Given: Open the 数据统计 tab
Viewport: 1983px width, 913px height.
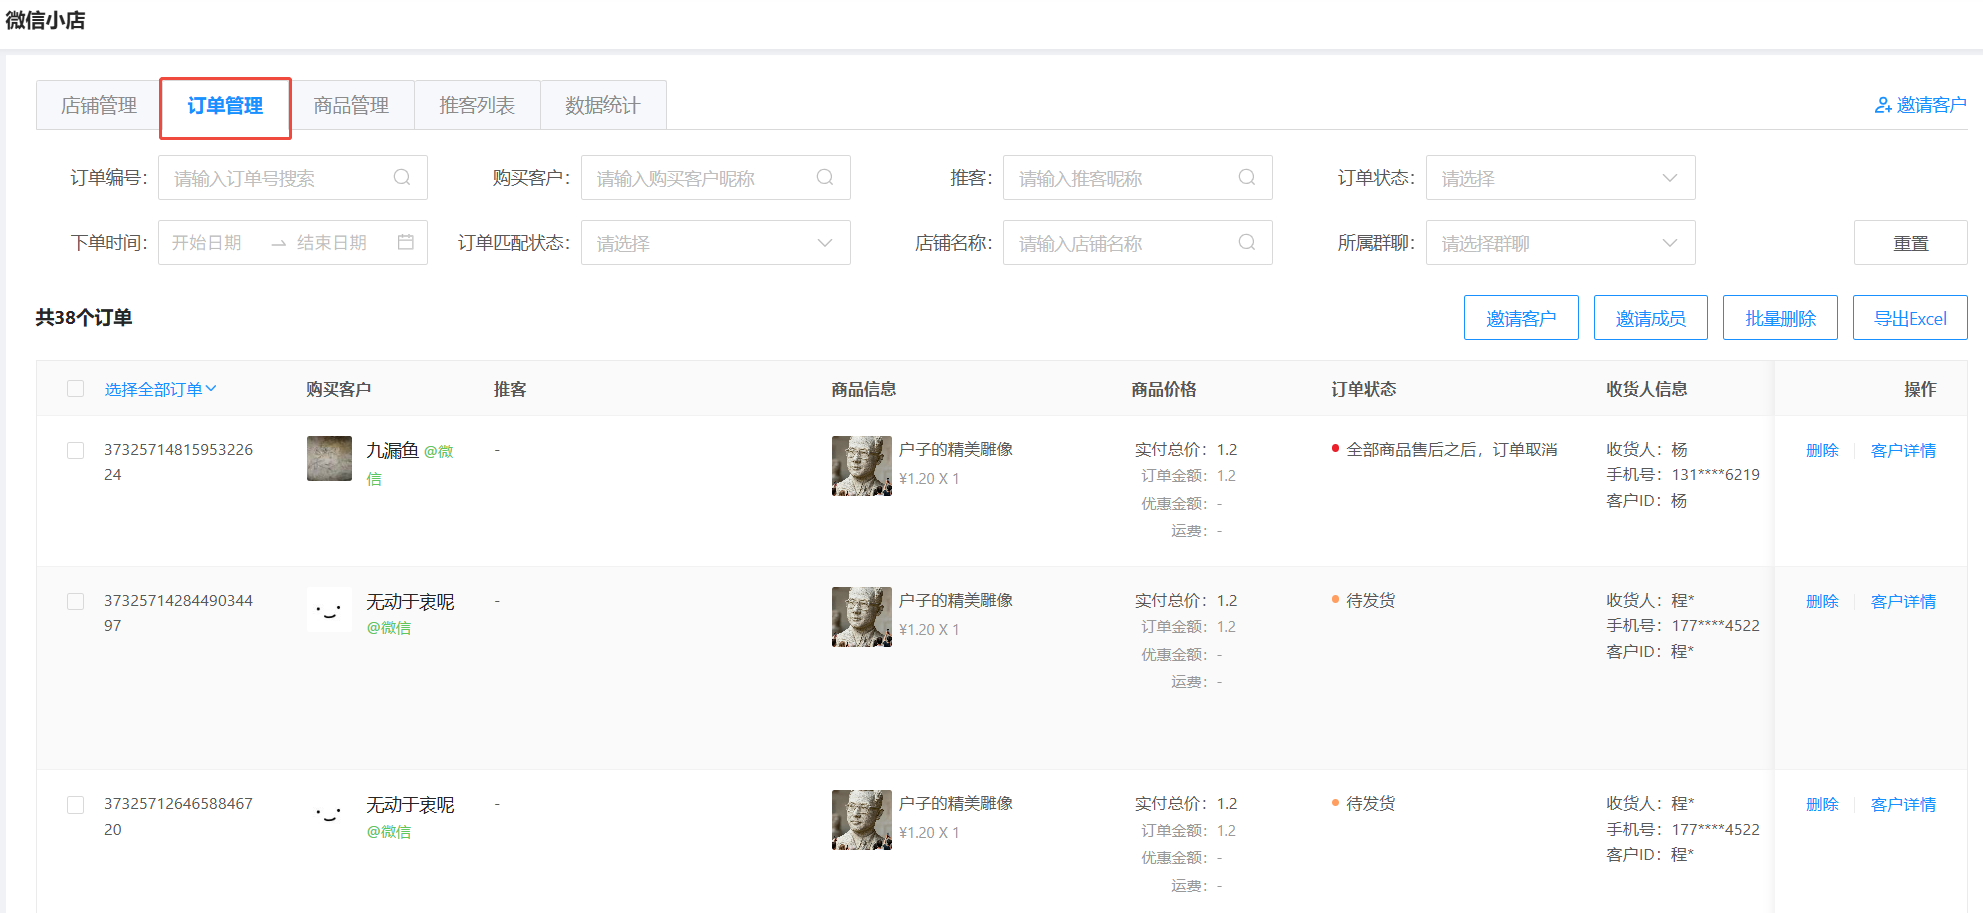Looking at the screenshot, I should pos(602,105).
